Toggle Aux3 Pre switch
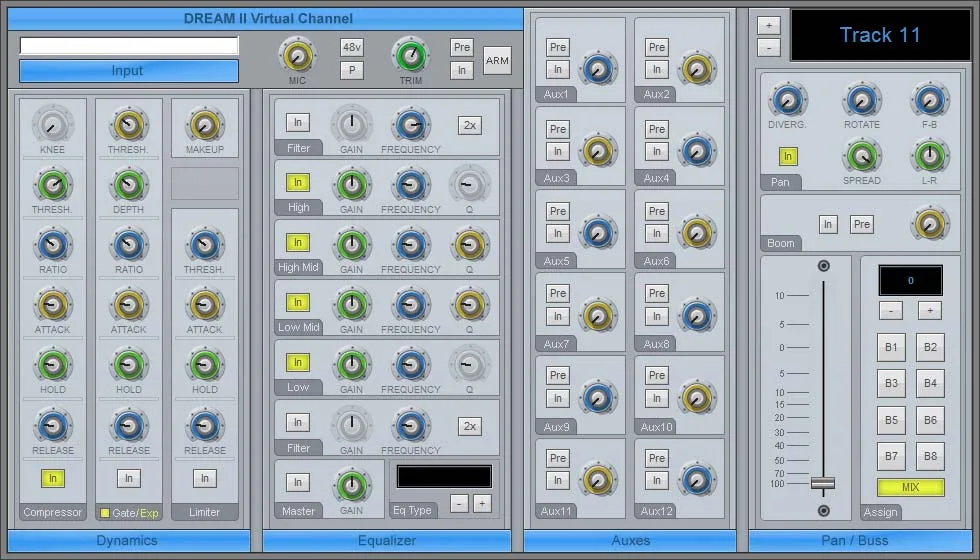980x560 pixels. pos(558,129)
